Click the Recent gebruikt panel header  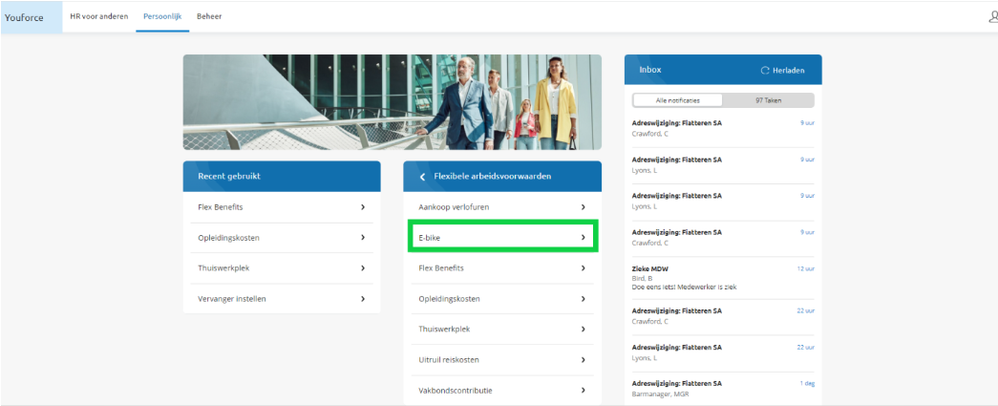[281, 176]
